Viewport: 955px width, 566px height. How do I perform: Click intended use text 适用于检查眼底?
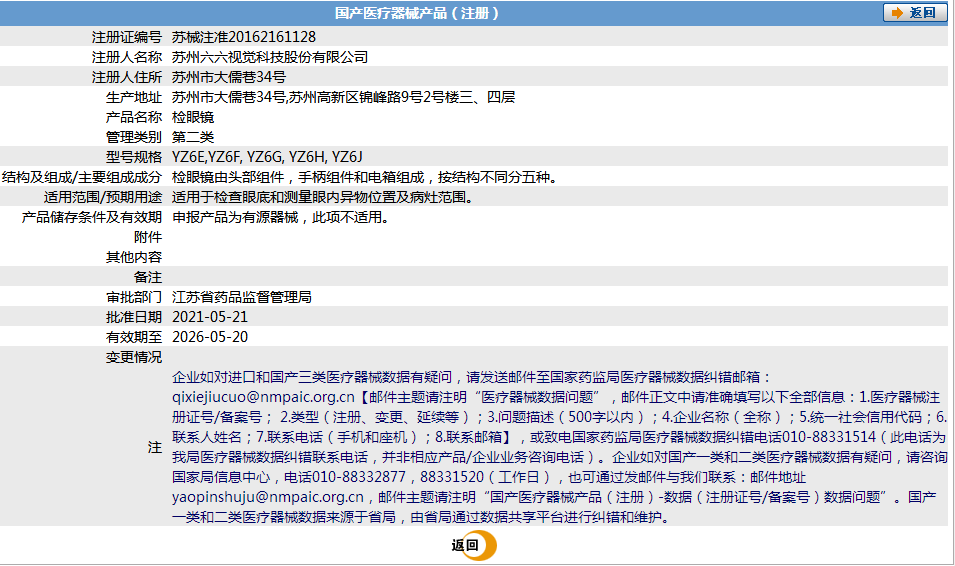point(323,197)
